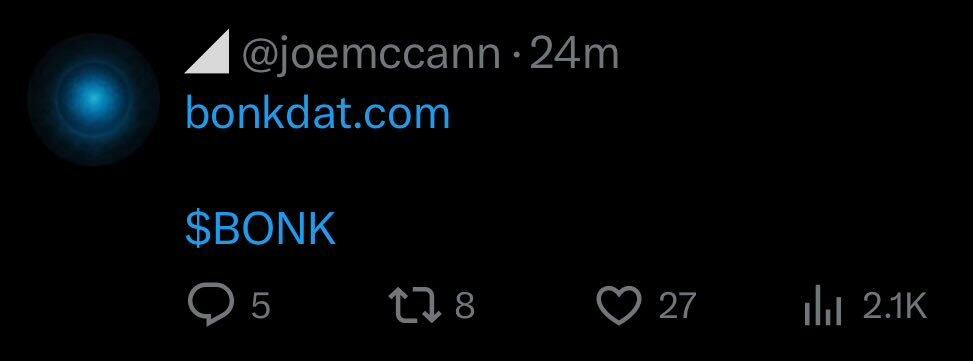This screenshot has width=973, height=361.
Task: Click the $BONK cashtag
Action: click(x=261, y=228)
